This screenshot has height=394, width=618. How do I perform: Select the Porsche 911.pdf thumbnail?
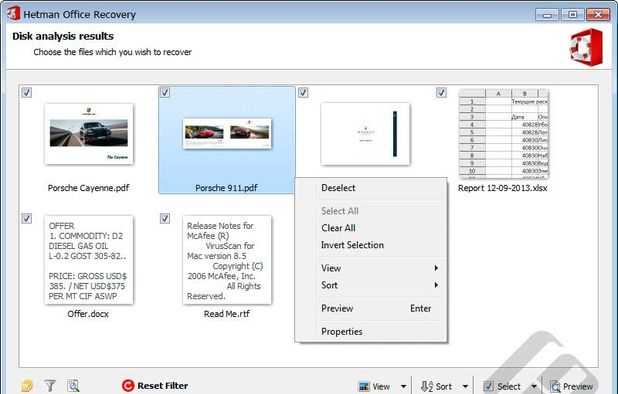227,133
